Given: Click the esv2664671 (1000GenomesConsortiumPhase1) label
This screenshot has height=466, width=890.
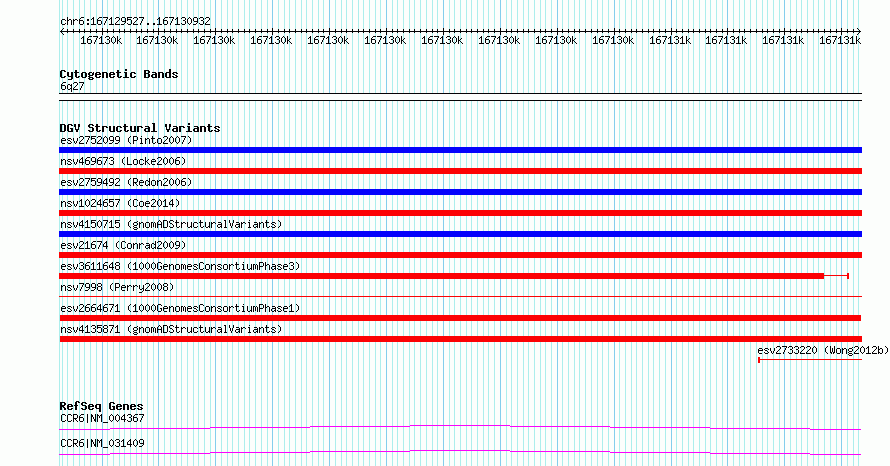Looking at the screenshot, I should (x=180, y=308).
